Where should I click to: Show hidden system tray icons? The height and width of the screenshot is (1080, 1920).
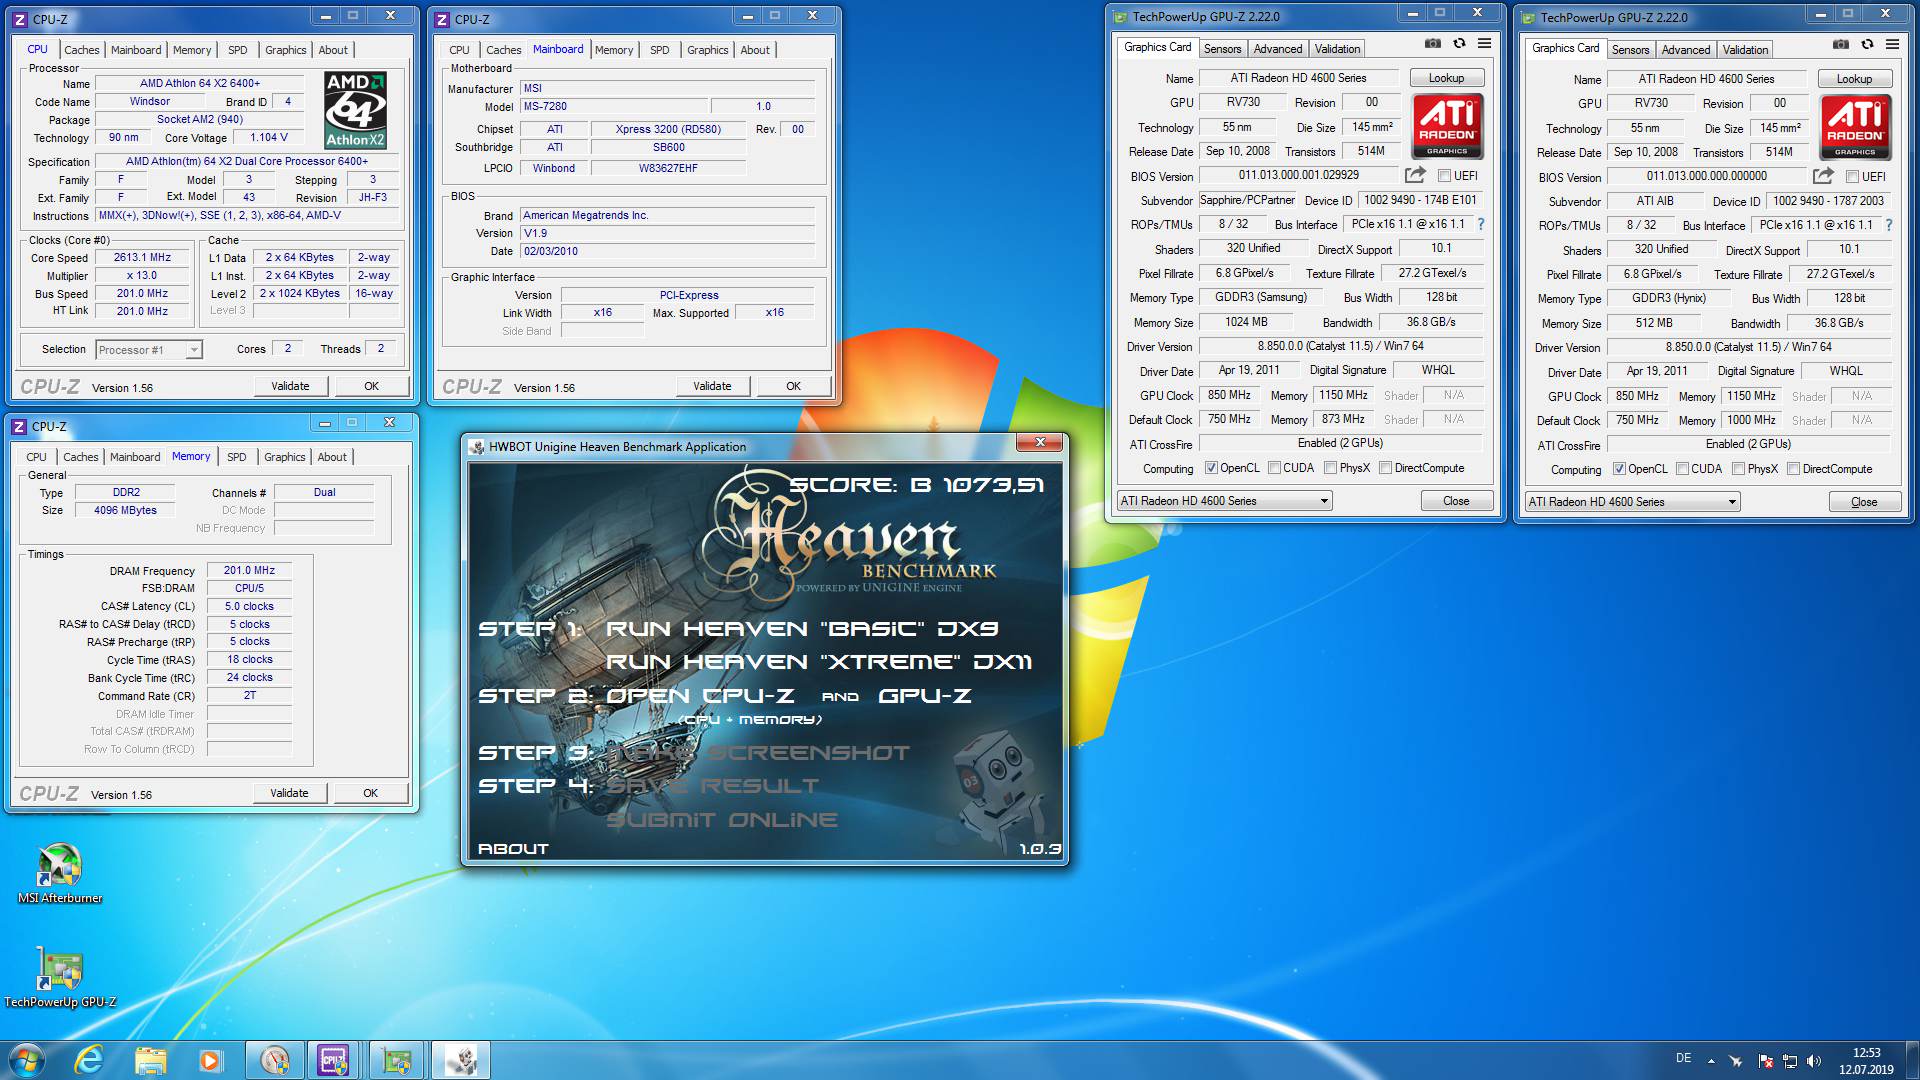1711,1061
